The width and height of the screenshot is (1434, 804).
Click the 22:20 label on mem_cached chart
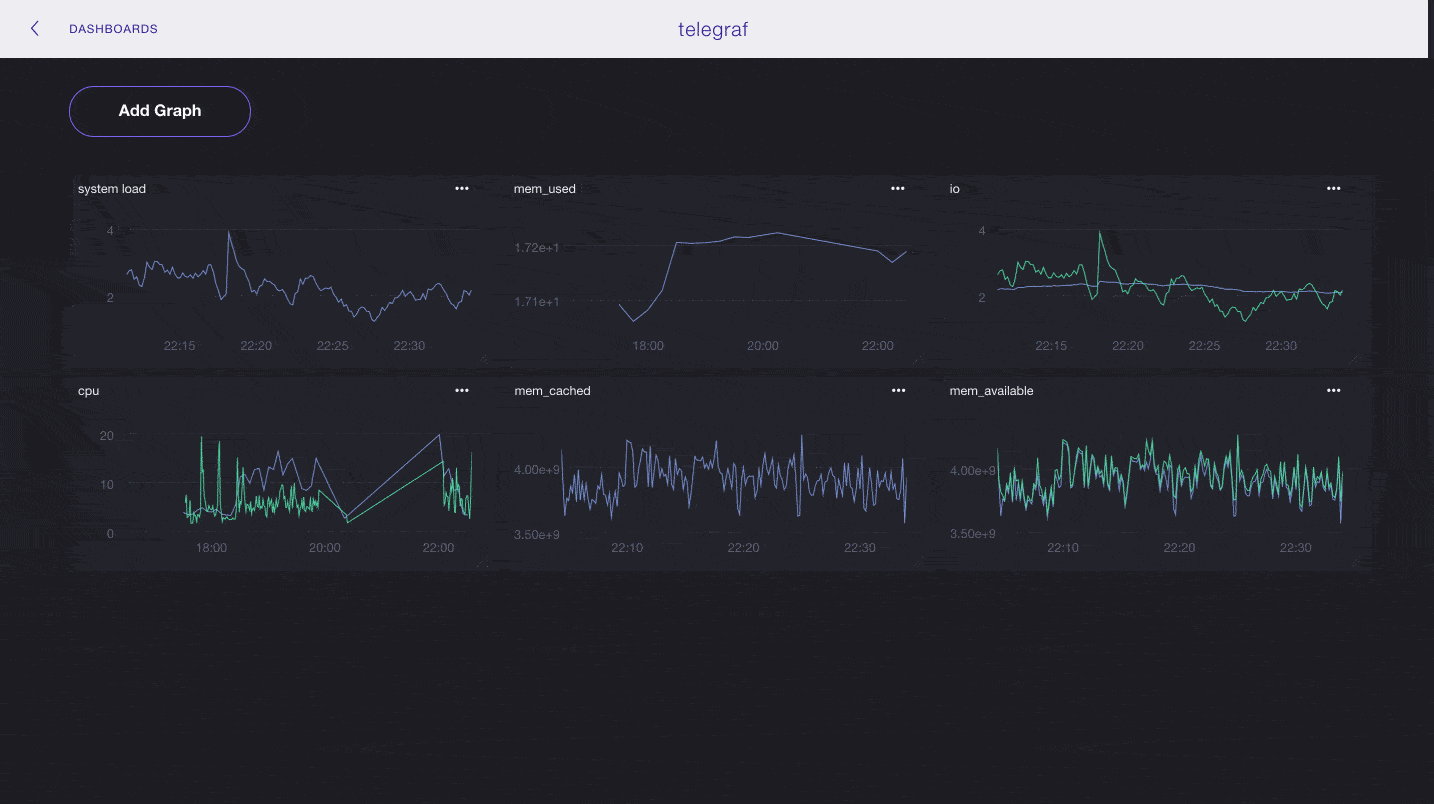[743, 548]
